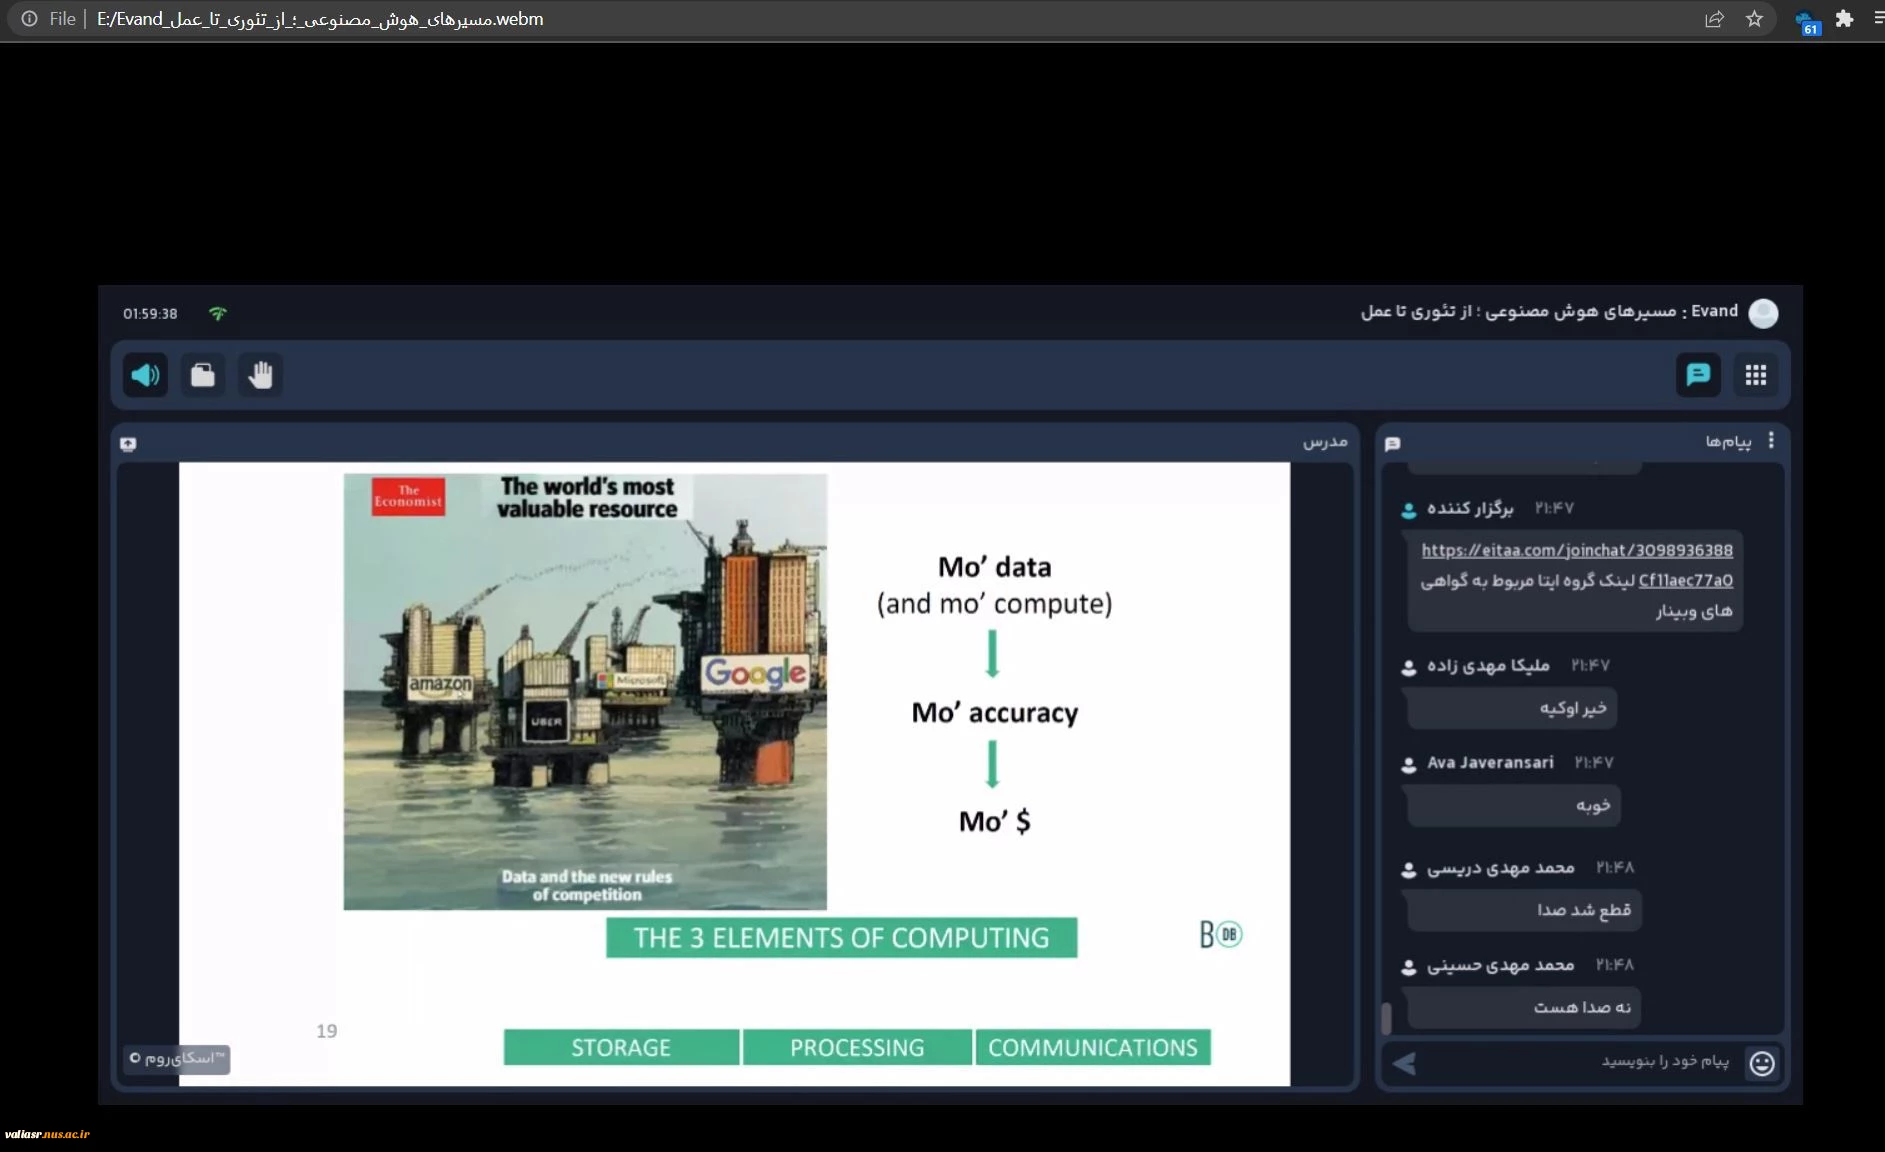The image size is (1885, 1152).
Task: Click message 'خیر اوکیه' from ملیکا مهدی زاده
Action: (x=1511, y=708)
